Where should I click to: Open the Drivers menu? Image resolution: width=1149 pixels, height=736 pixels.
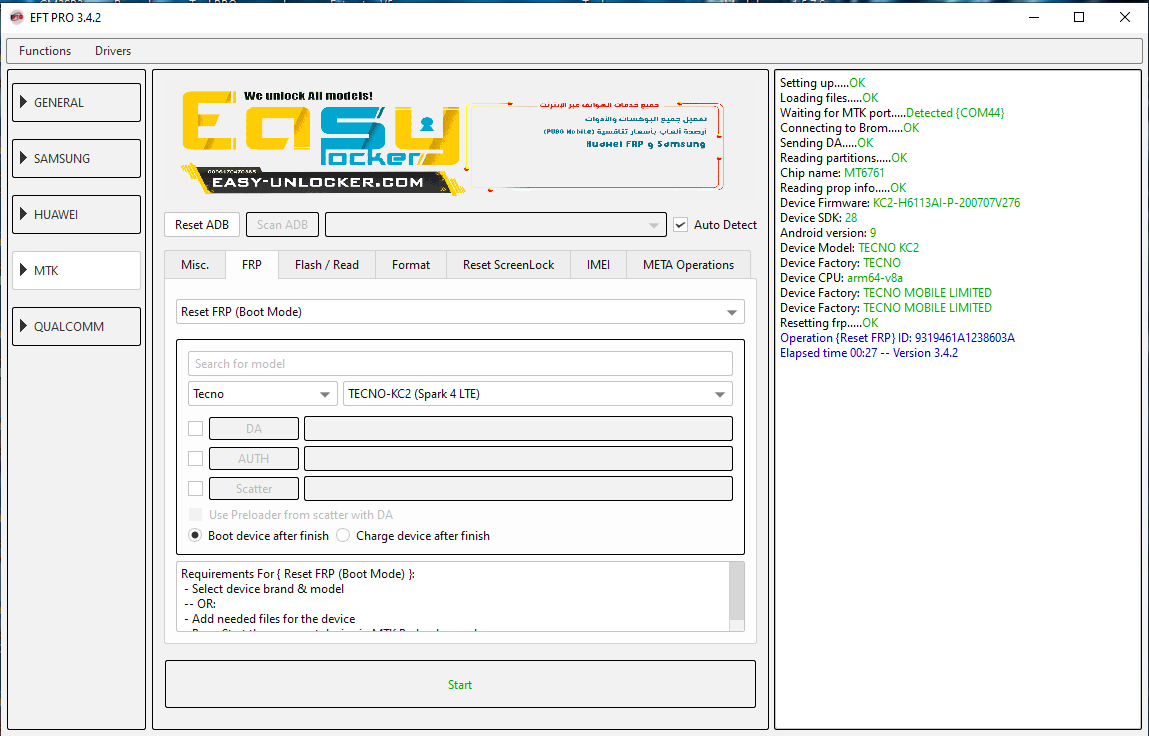pos(113,51)
